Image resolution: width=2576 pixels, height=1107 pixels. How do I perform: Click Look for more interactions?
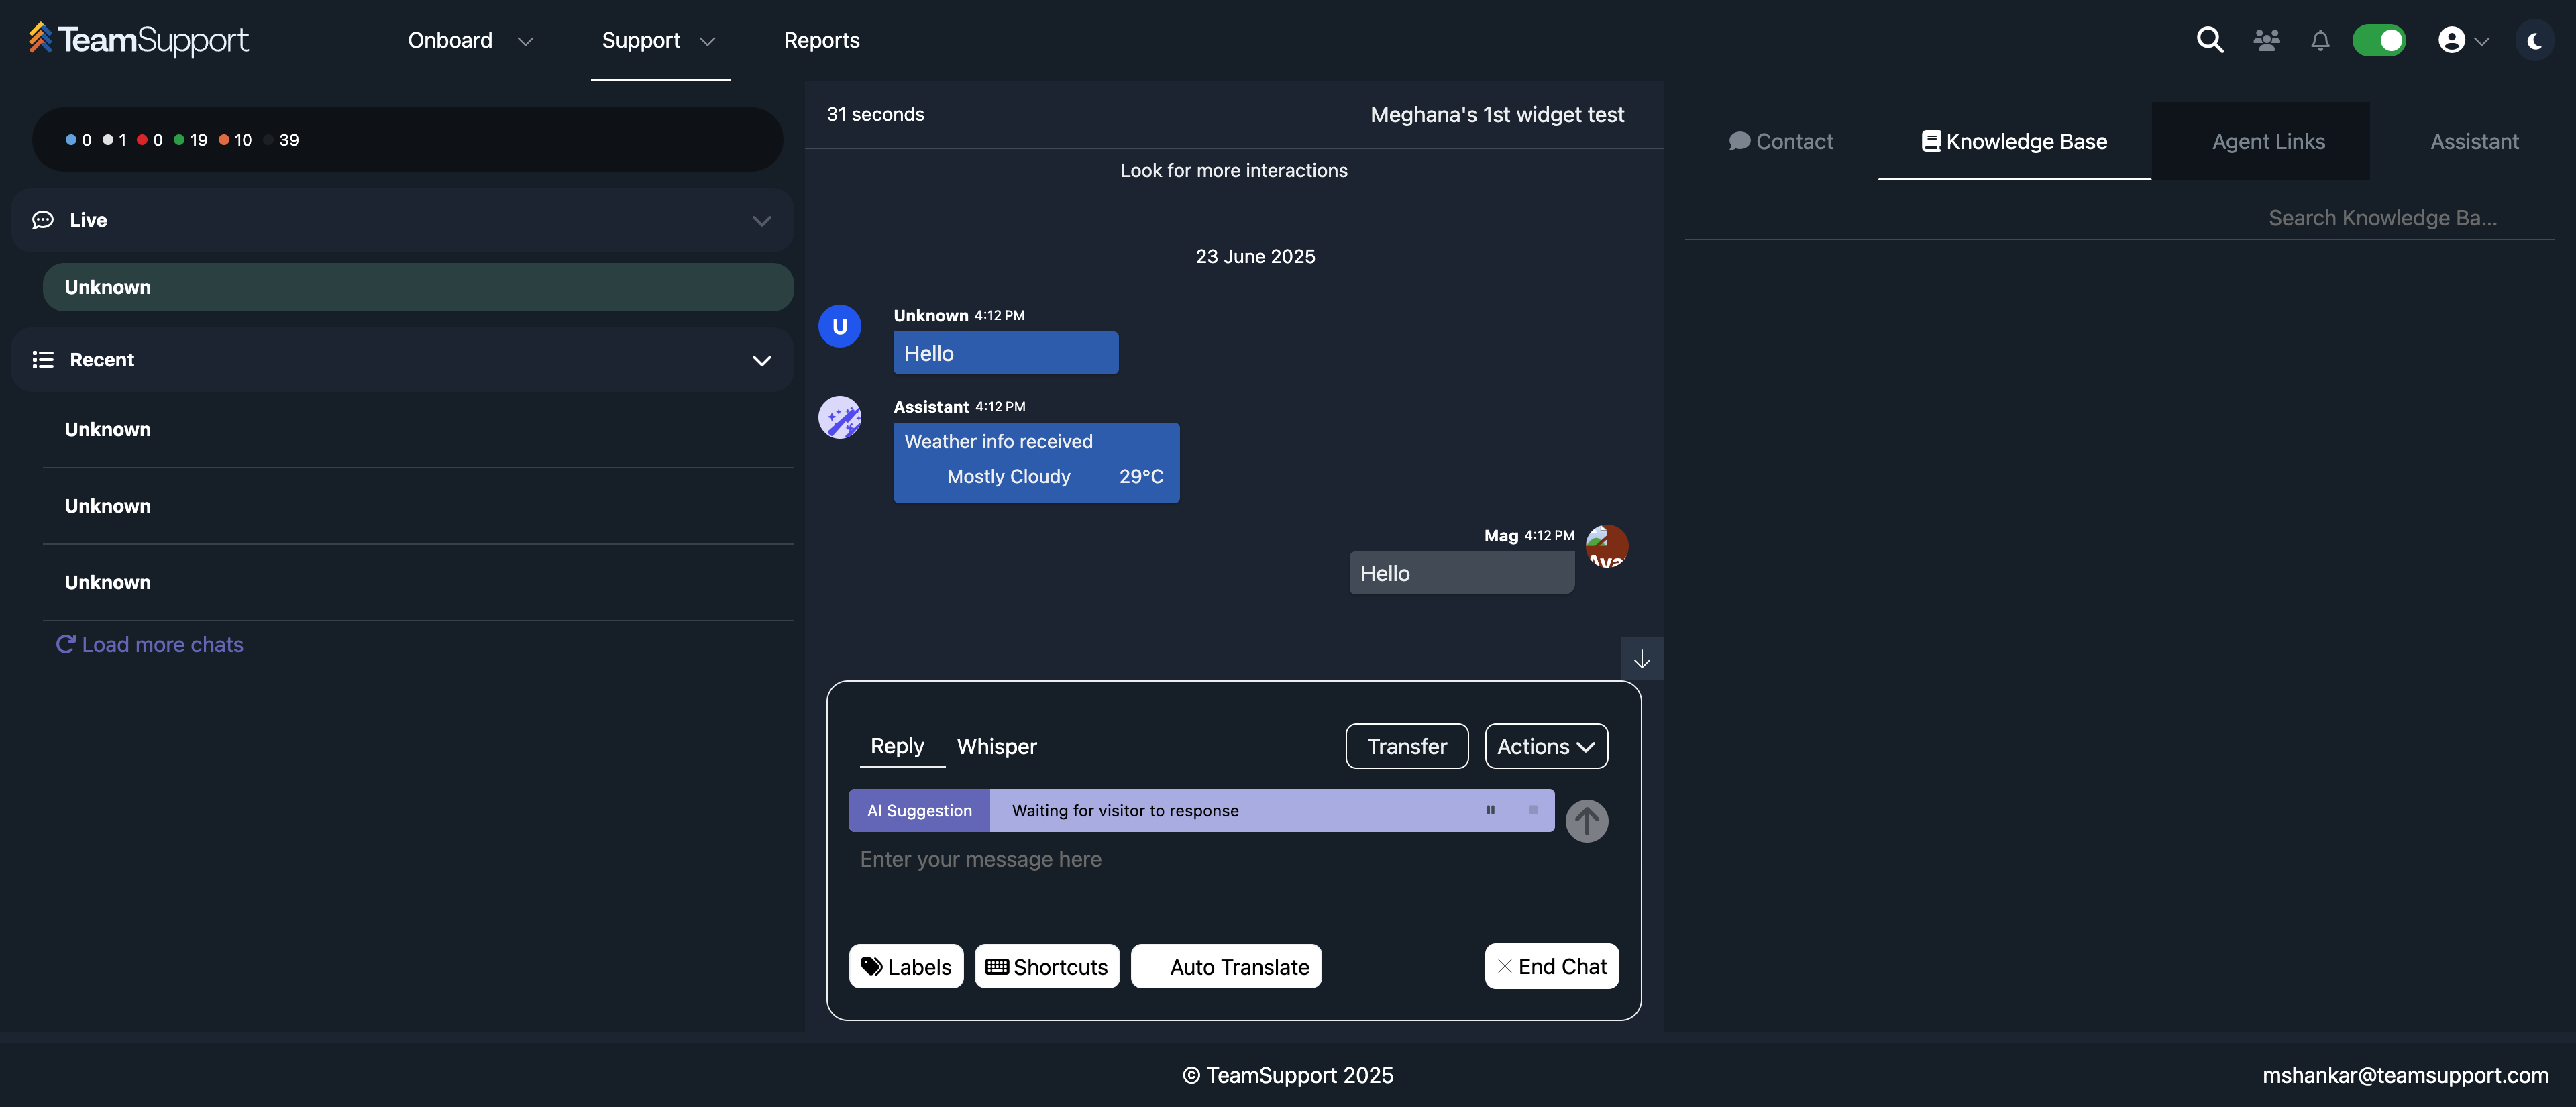point(1233,170)
